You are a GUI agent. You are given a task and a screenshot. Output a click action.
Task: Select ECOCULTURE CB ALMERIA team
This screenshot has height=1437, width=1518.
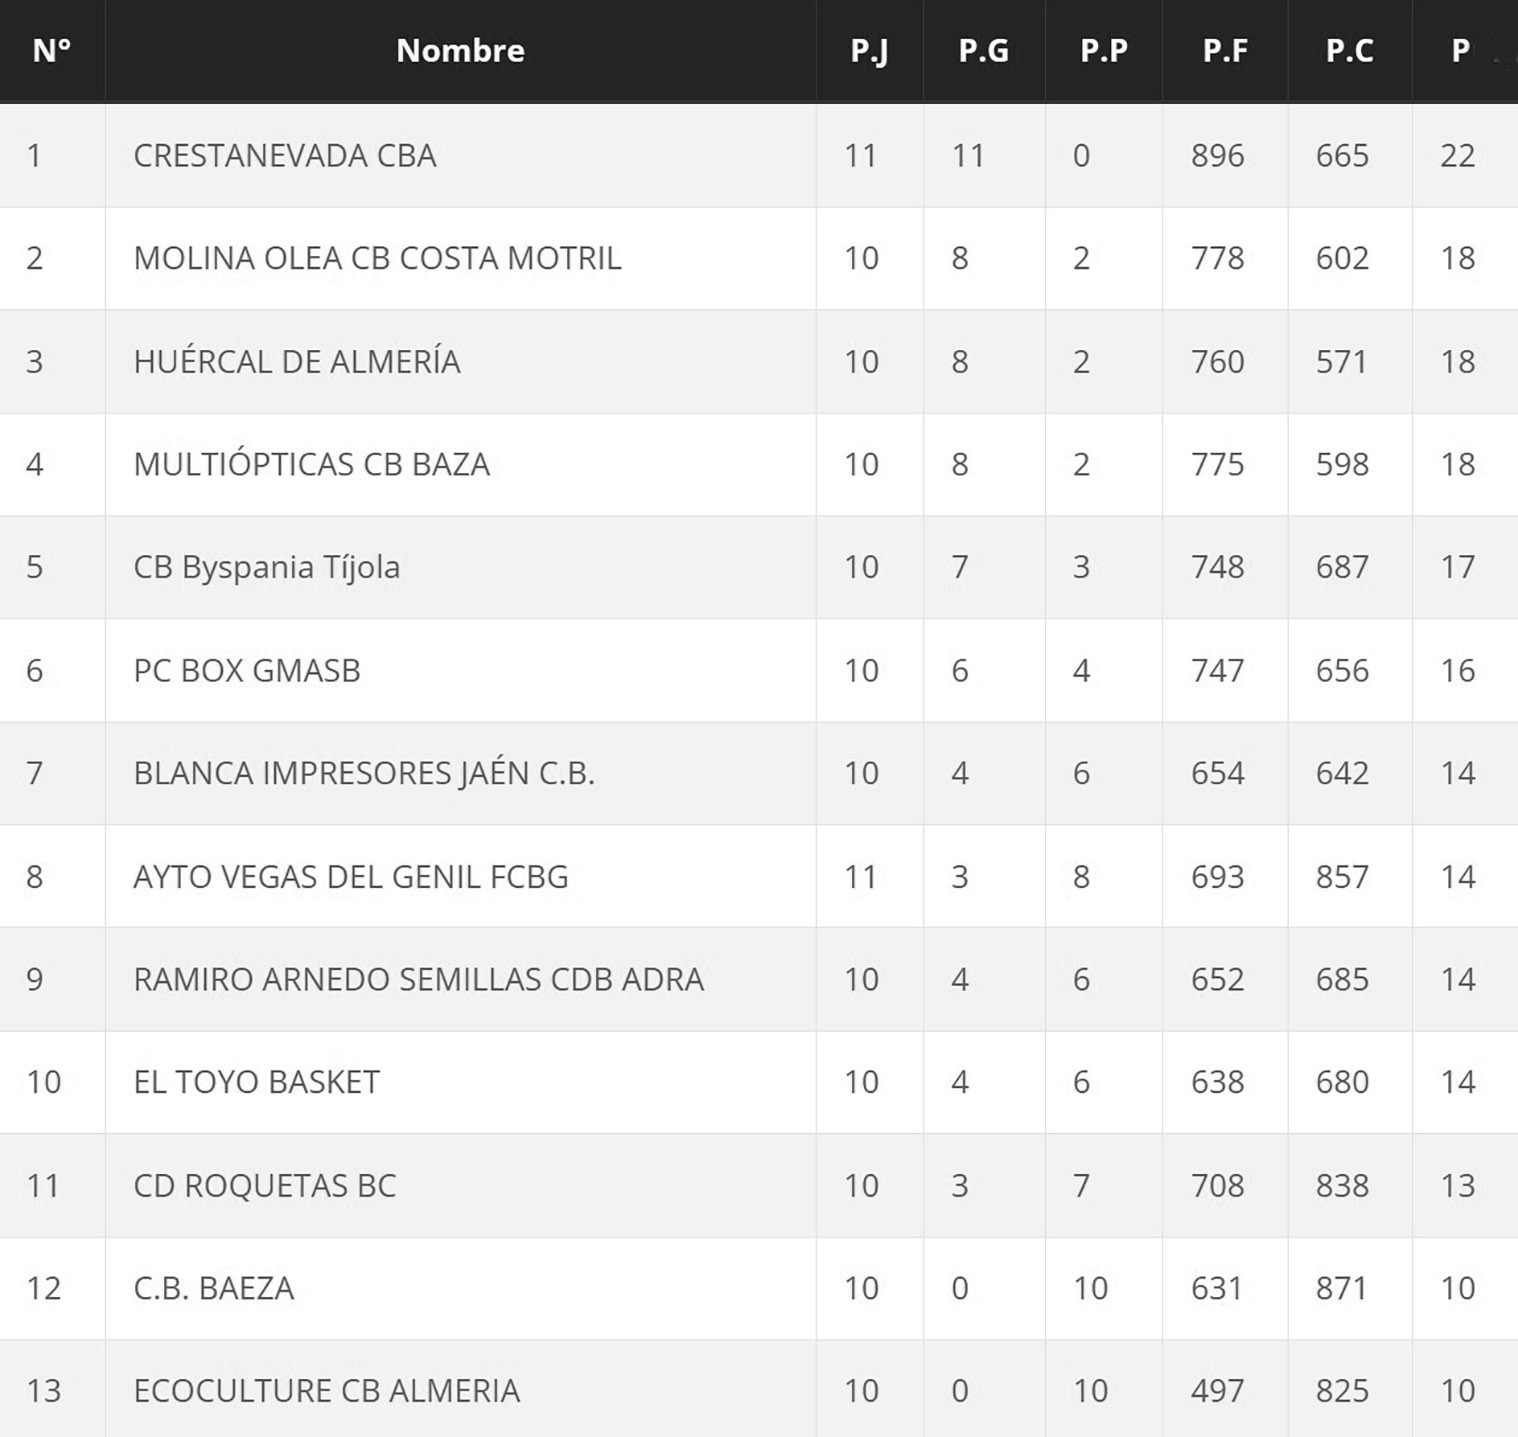[326, 1391]
